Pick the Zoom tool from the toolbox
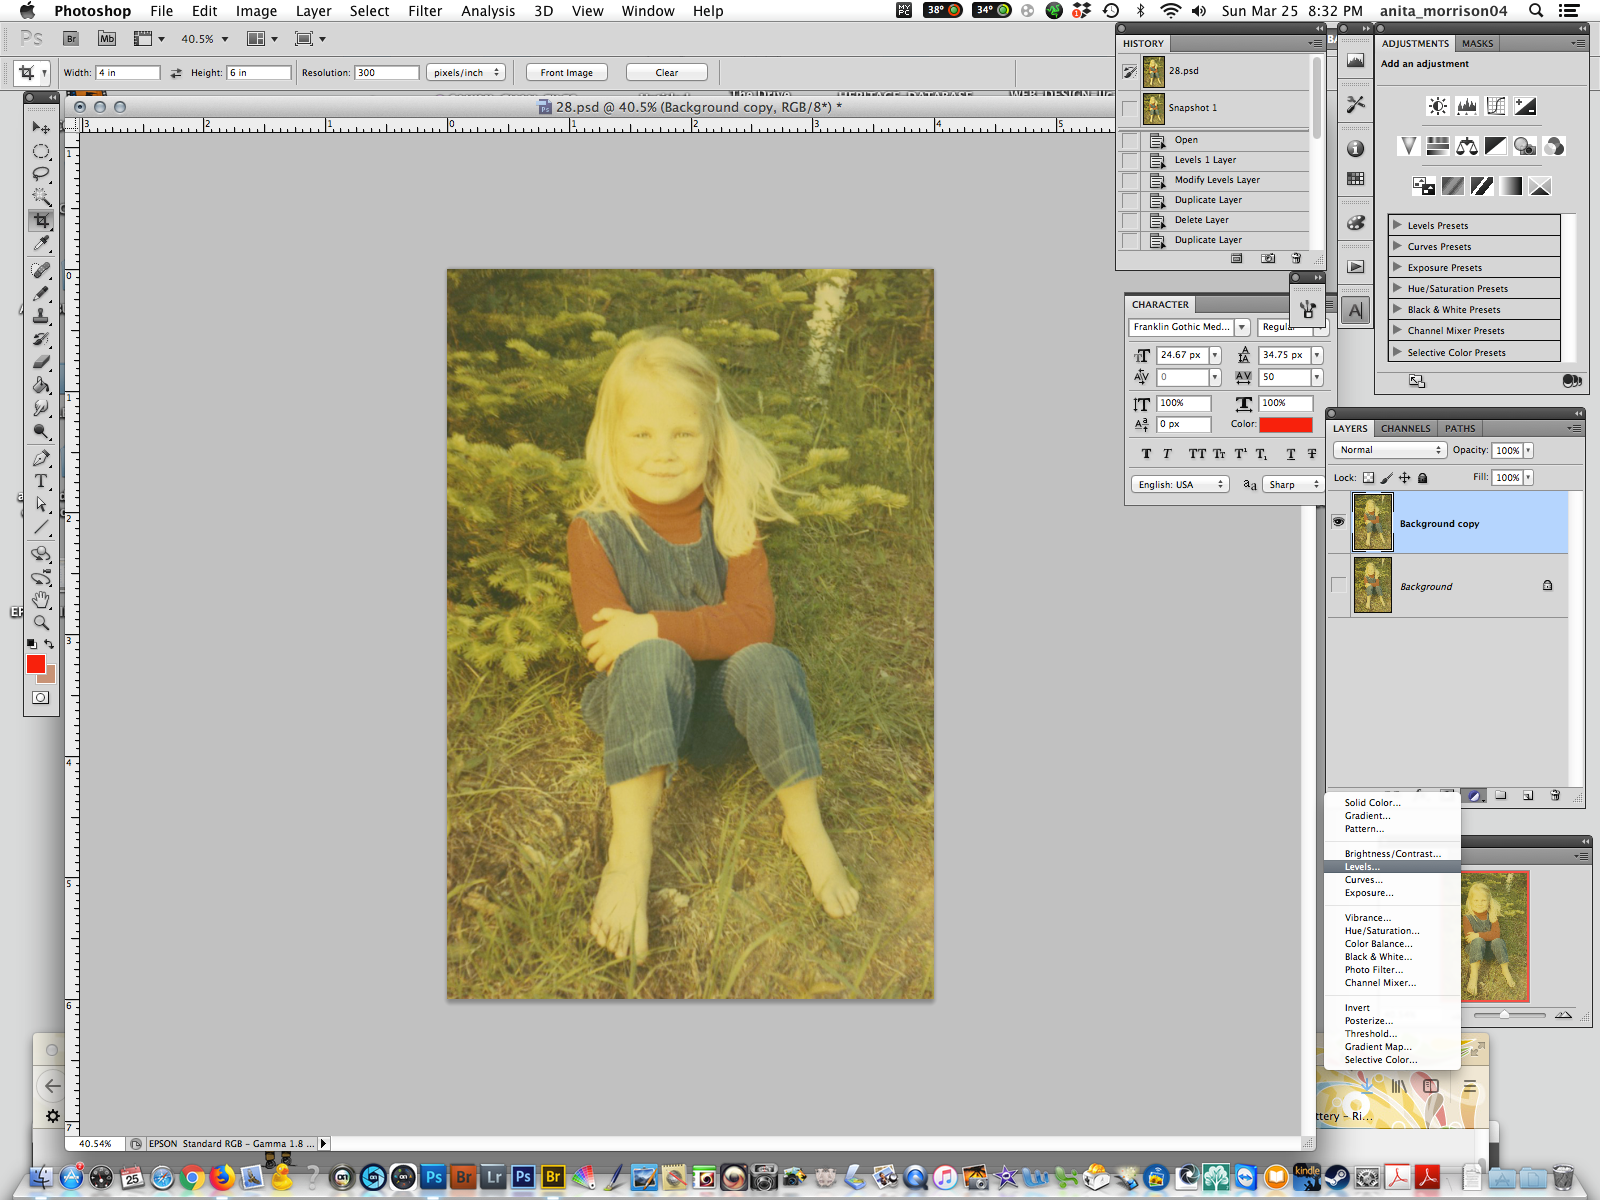1600x1200 pixels. pos(41,621)
